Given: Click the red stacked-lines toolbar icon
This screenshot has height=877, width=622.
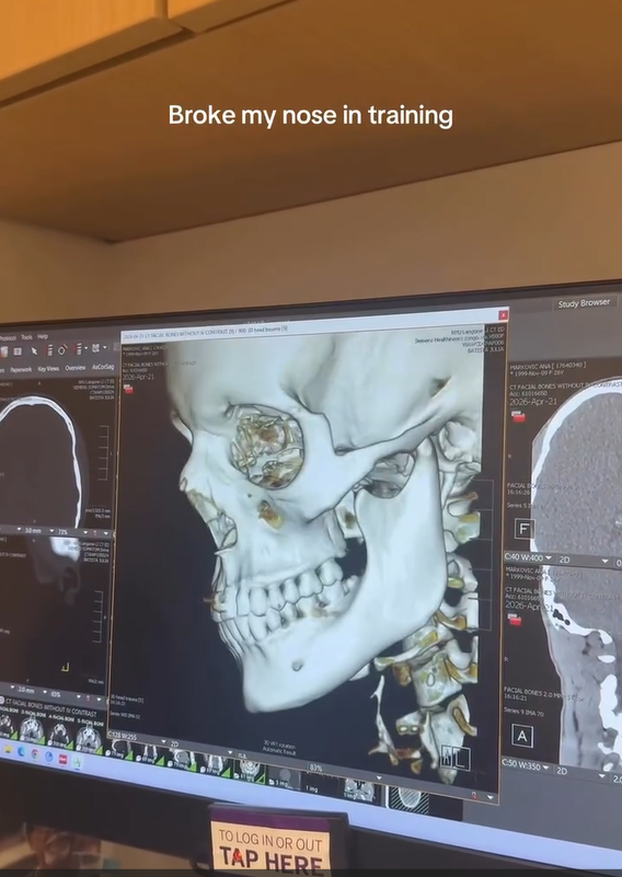Looking at the screenshot, I should click(x=79, y=348).
